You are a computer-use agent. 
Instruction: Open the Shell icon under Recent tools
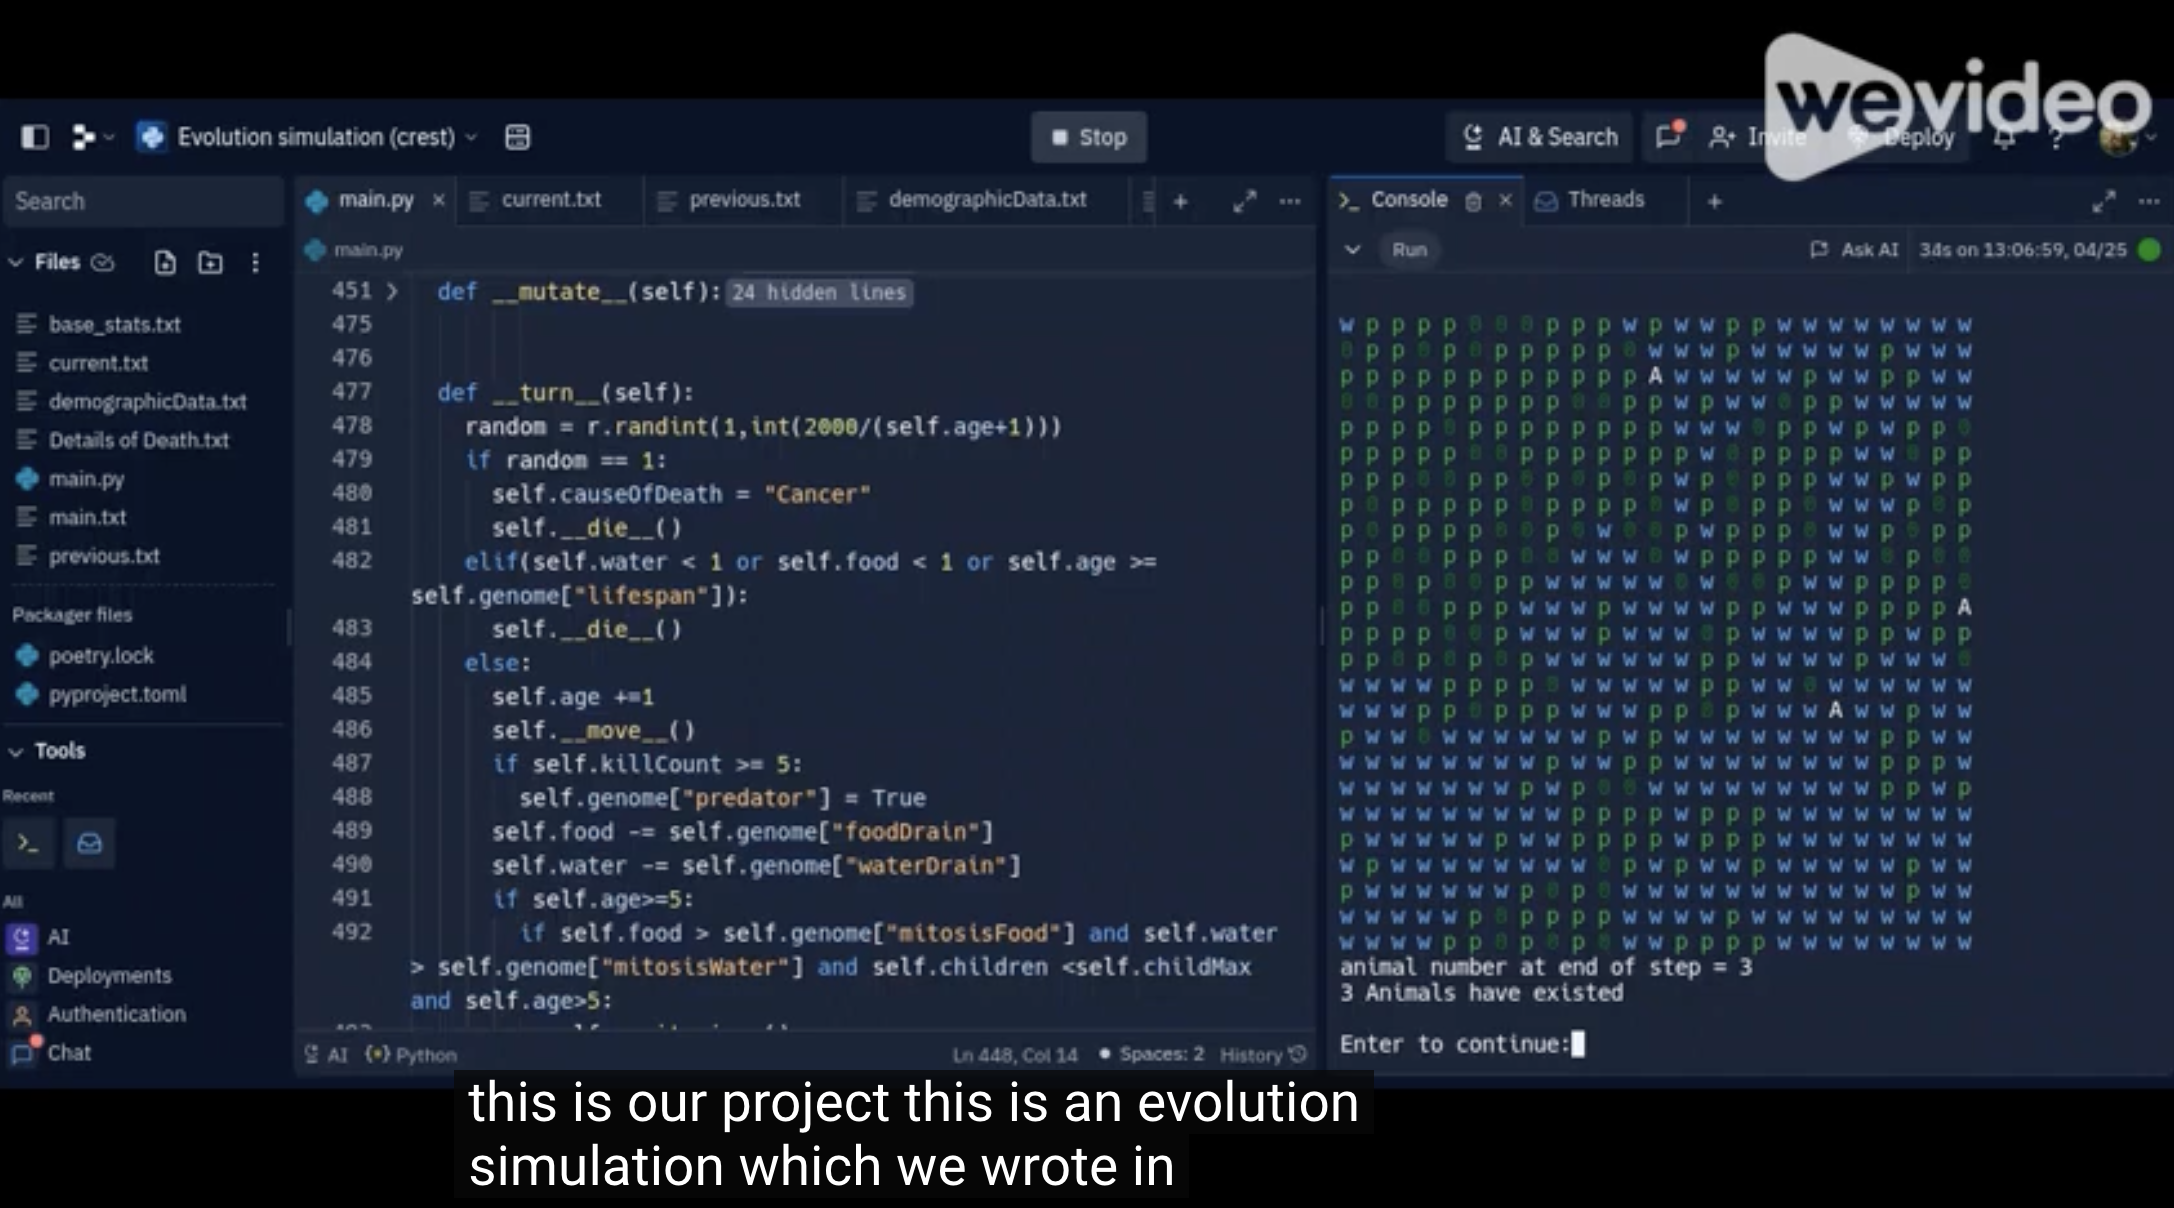coord(29,843)
